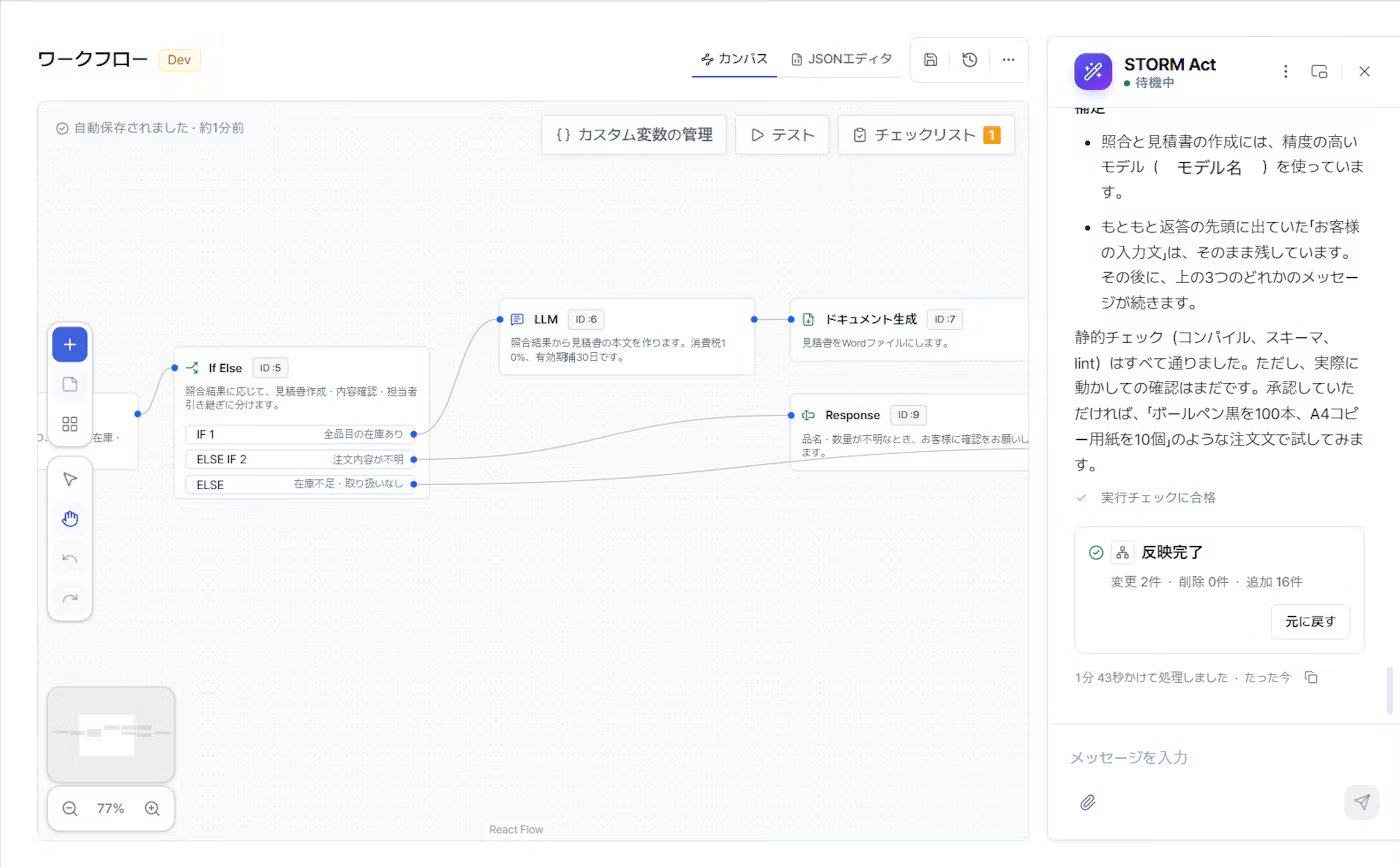Select the pointer cursor tool
1400x867 pixels.
[70, 479]
